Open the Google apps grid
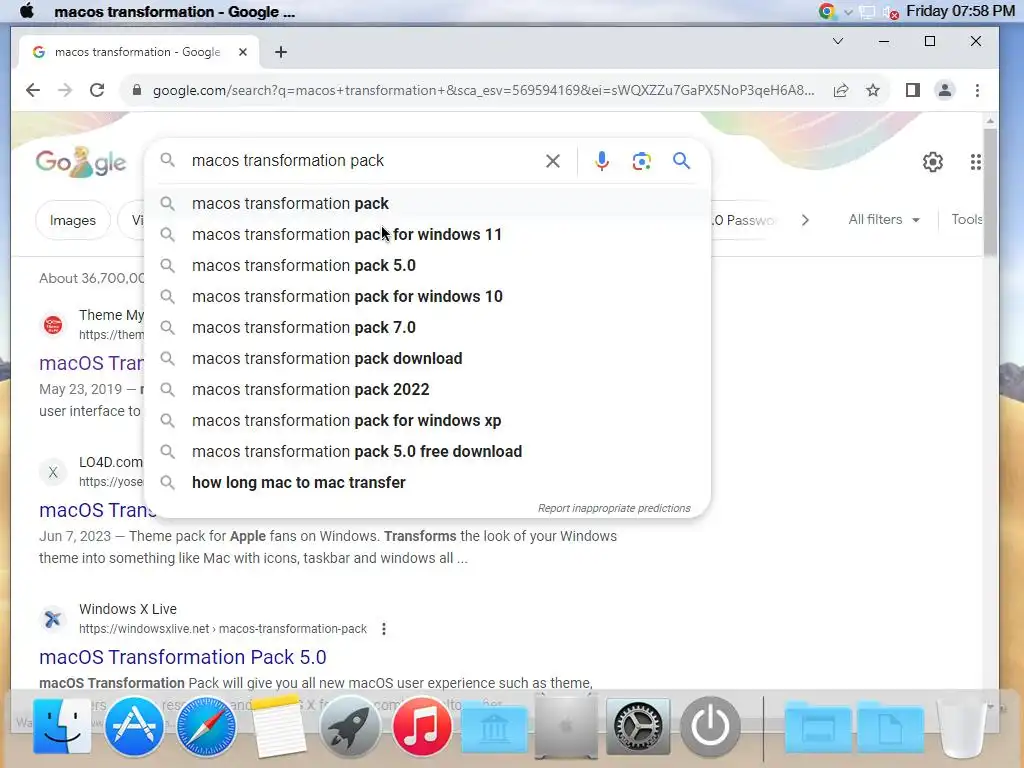The height and width of the screenshot is (768, 1024). (975, 162)
